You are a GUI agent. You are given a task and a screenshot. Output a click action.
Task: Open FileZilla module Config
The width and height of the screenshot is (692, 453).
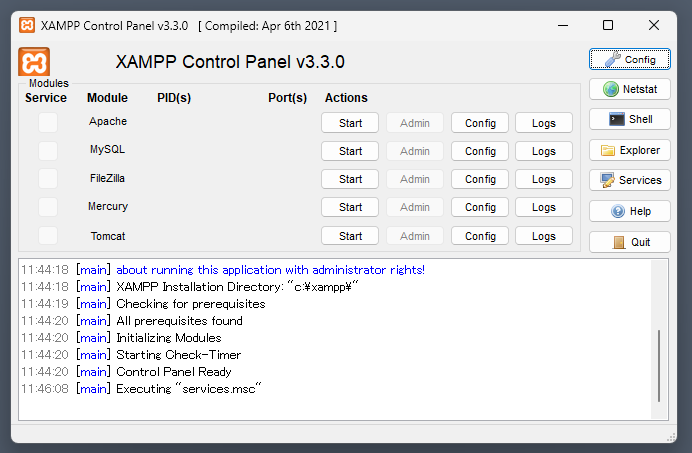[x=480, y=179]
